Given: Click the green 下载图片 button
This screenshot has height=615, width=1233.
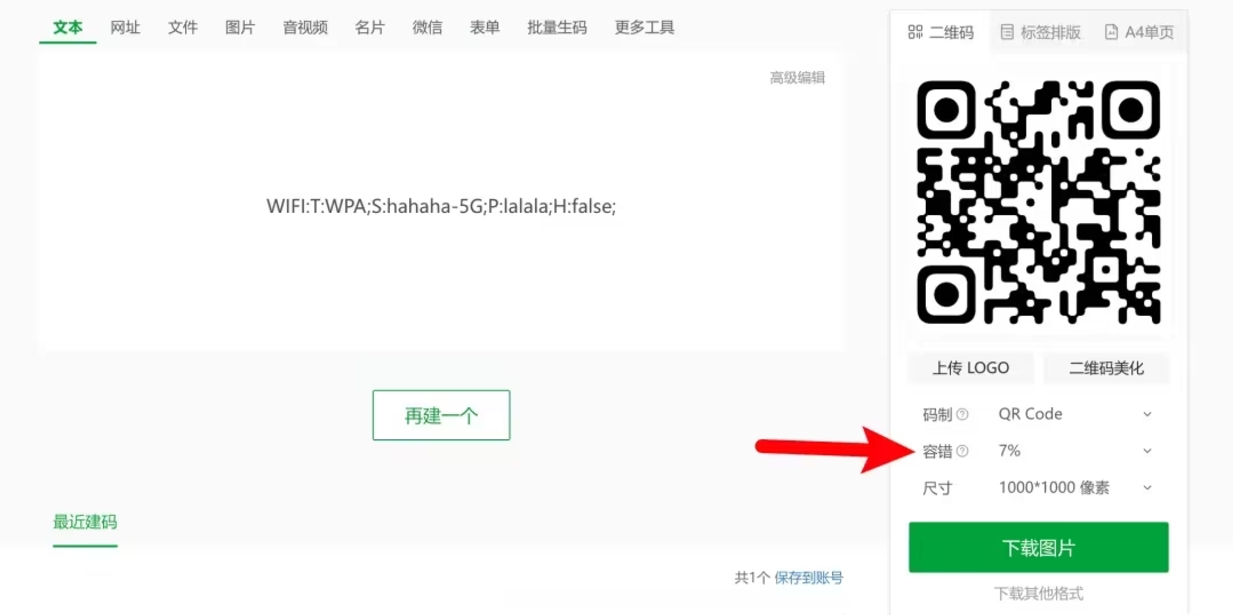Looking at the screenshot, I should [x=1038, y=547].
